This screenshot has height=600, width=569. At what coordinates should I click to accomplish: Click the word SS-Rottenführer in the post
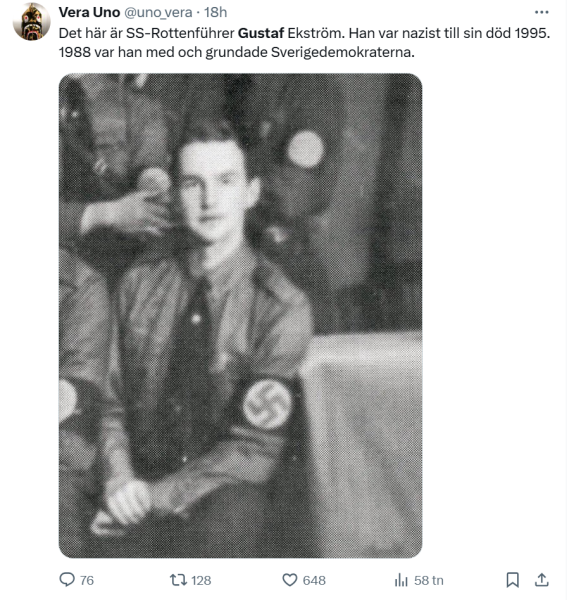click(x=180, y=33)
